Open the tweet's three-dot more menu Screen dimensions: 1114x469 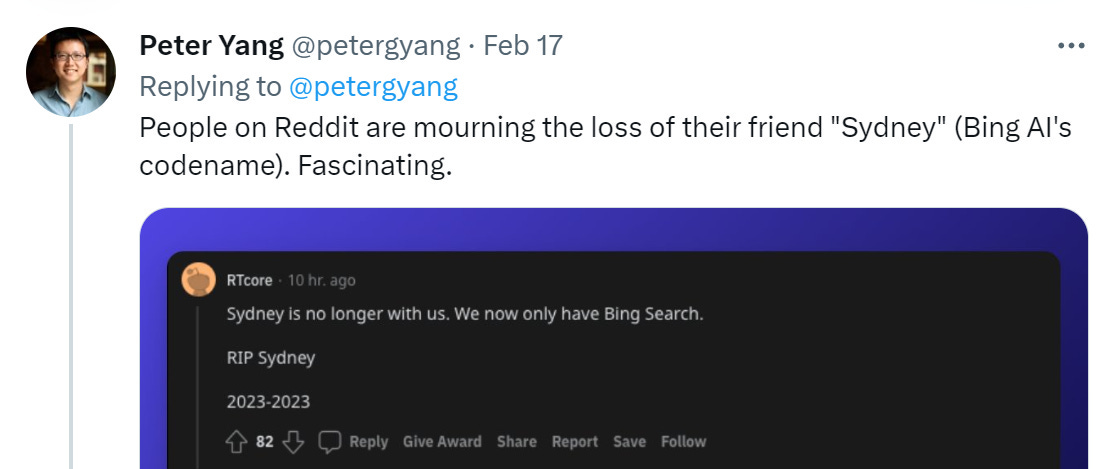(1071, 46)
